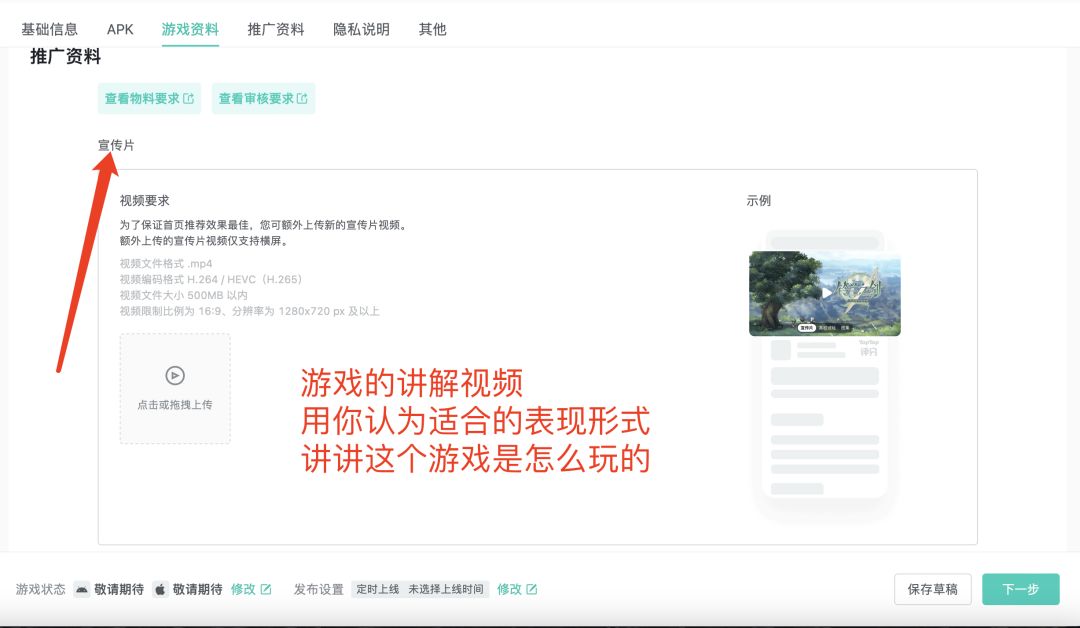Click the 宣传片 section label
The image size is (1080, 628).
tap(116, 145)
